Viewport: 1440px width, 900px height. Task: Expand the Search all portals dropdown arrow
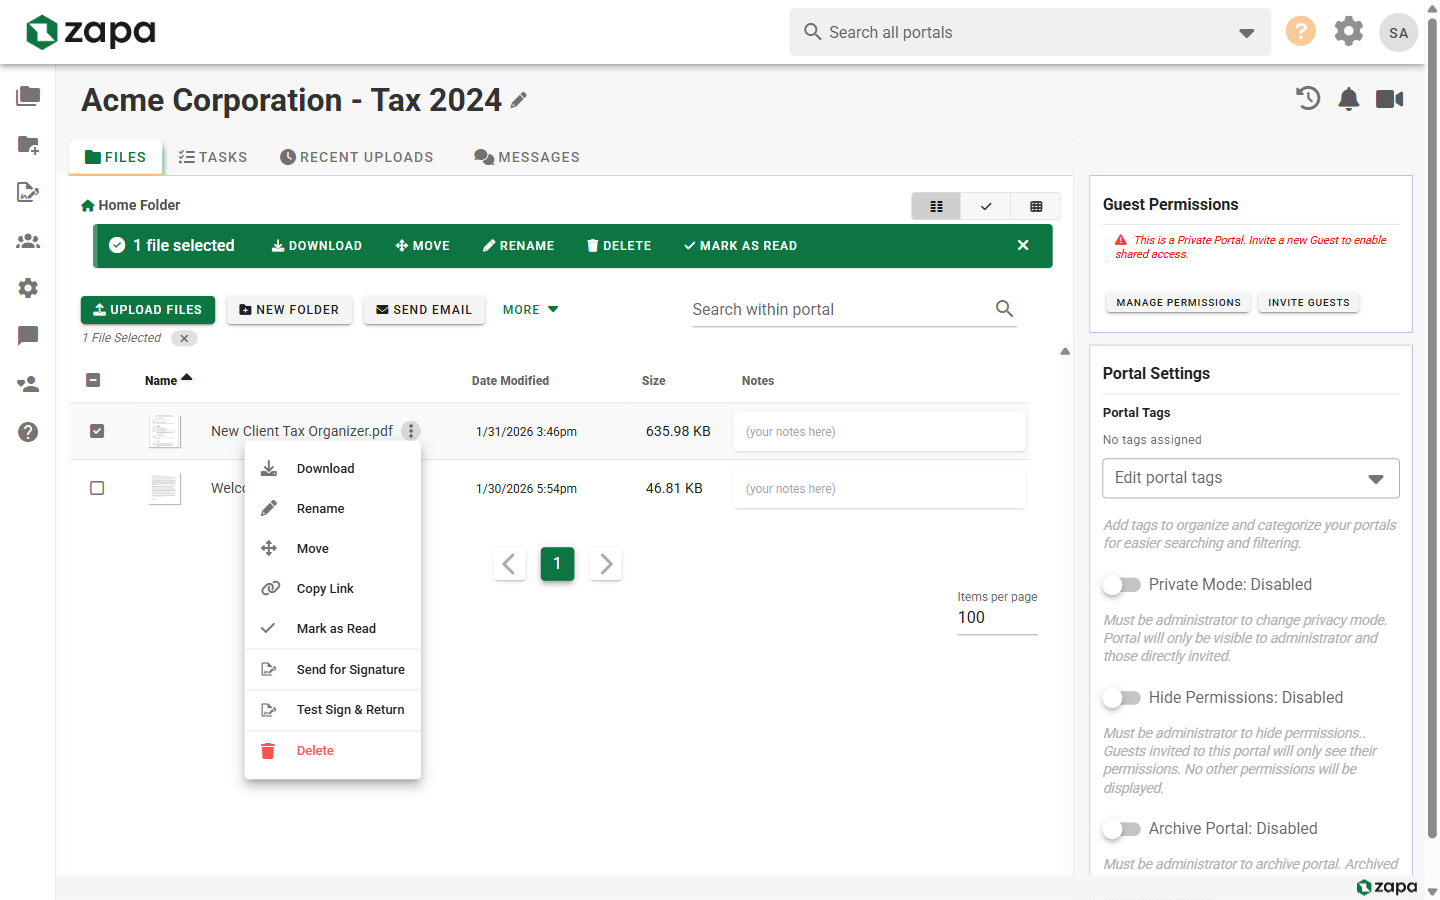pos(1246,33)
